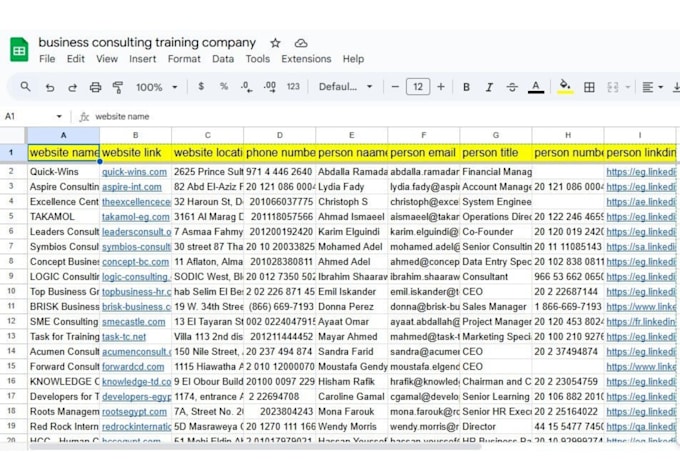The image size is (680, 459).
Task: Open the aspire-int.com link
Action: [x=132, y=187]
